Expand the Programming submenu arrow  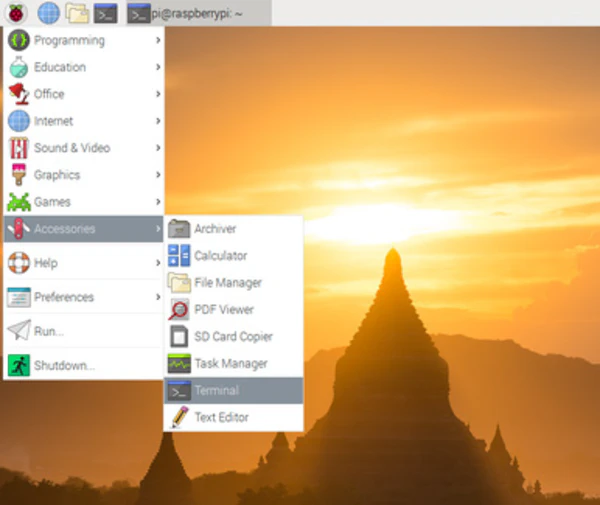pos(158,41)
